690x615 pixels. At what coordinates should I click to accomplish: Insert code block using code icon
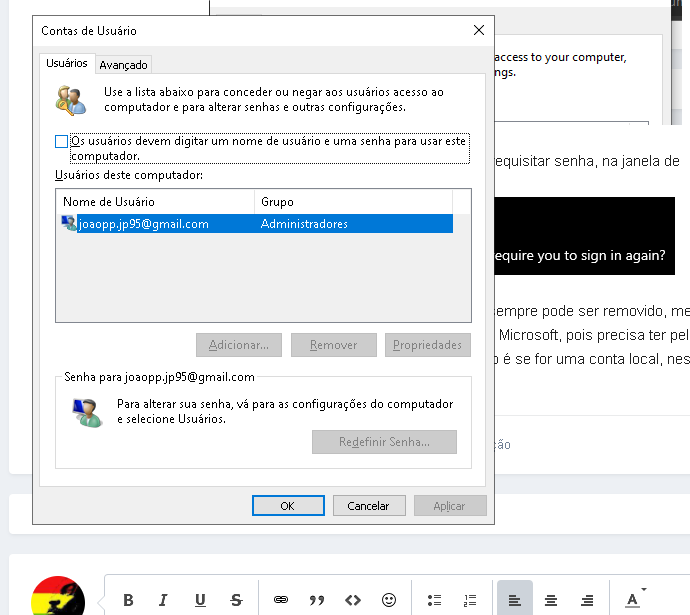pyautogui.click(x=353, y=600)
